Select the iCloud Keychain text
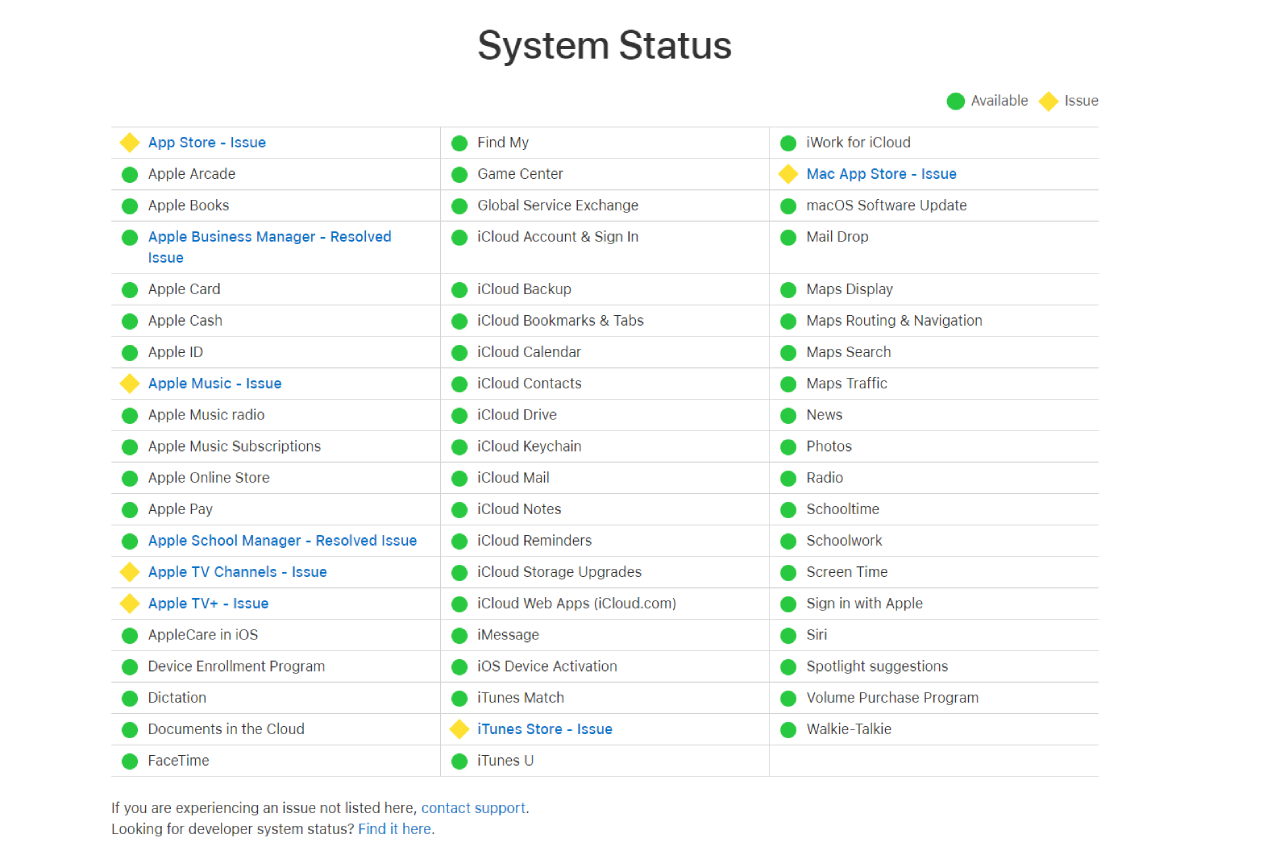The image size is (1280, 859). point(530,446)
